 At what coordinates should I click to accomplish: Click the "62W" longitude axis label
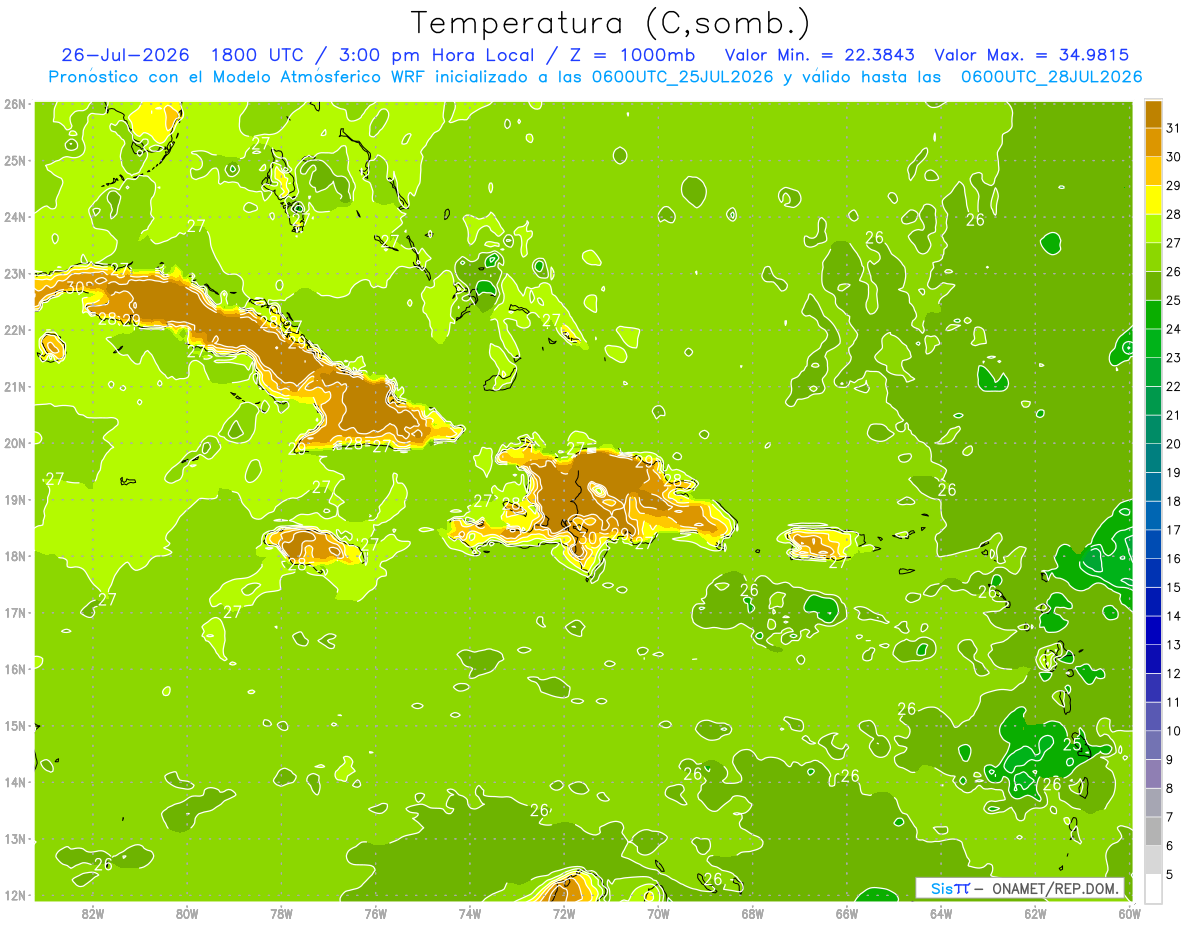[x=1036, y=913]
